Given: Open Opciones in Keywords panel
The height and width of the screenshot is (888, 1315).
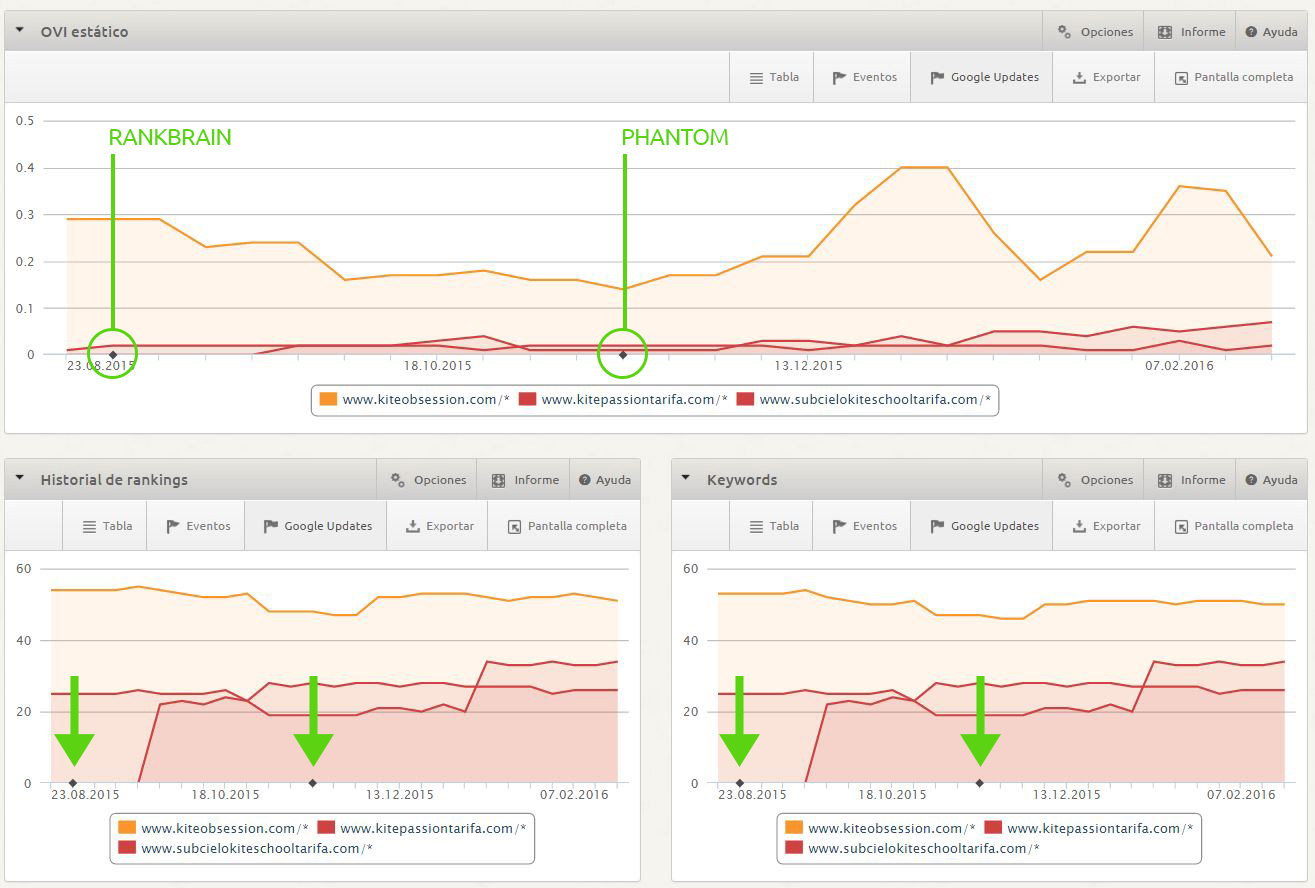Looking at the screenshot, I should [x=1095, y=480].
